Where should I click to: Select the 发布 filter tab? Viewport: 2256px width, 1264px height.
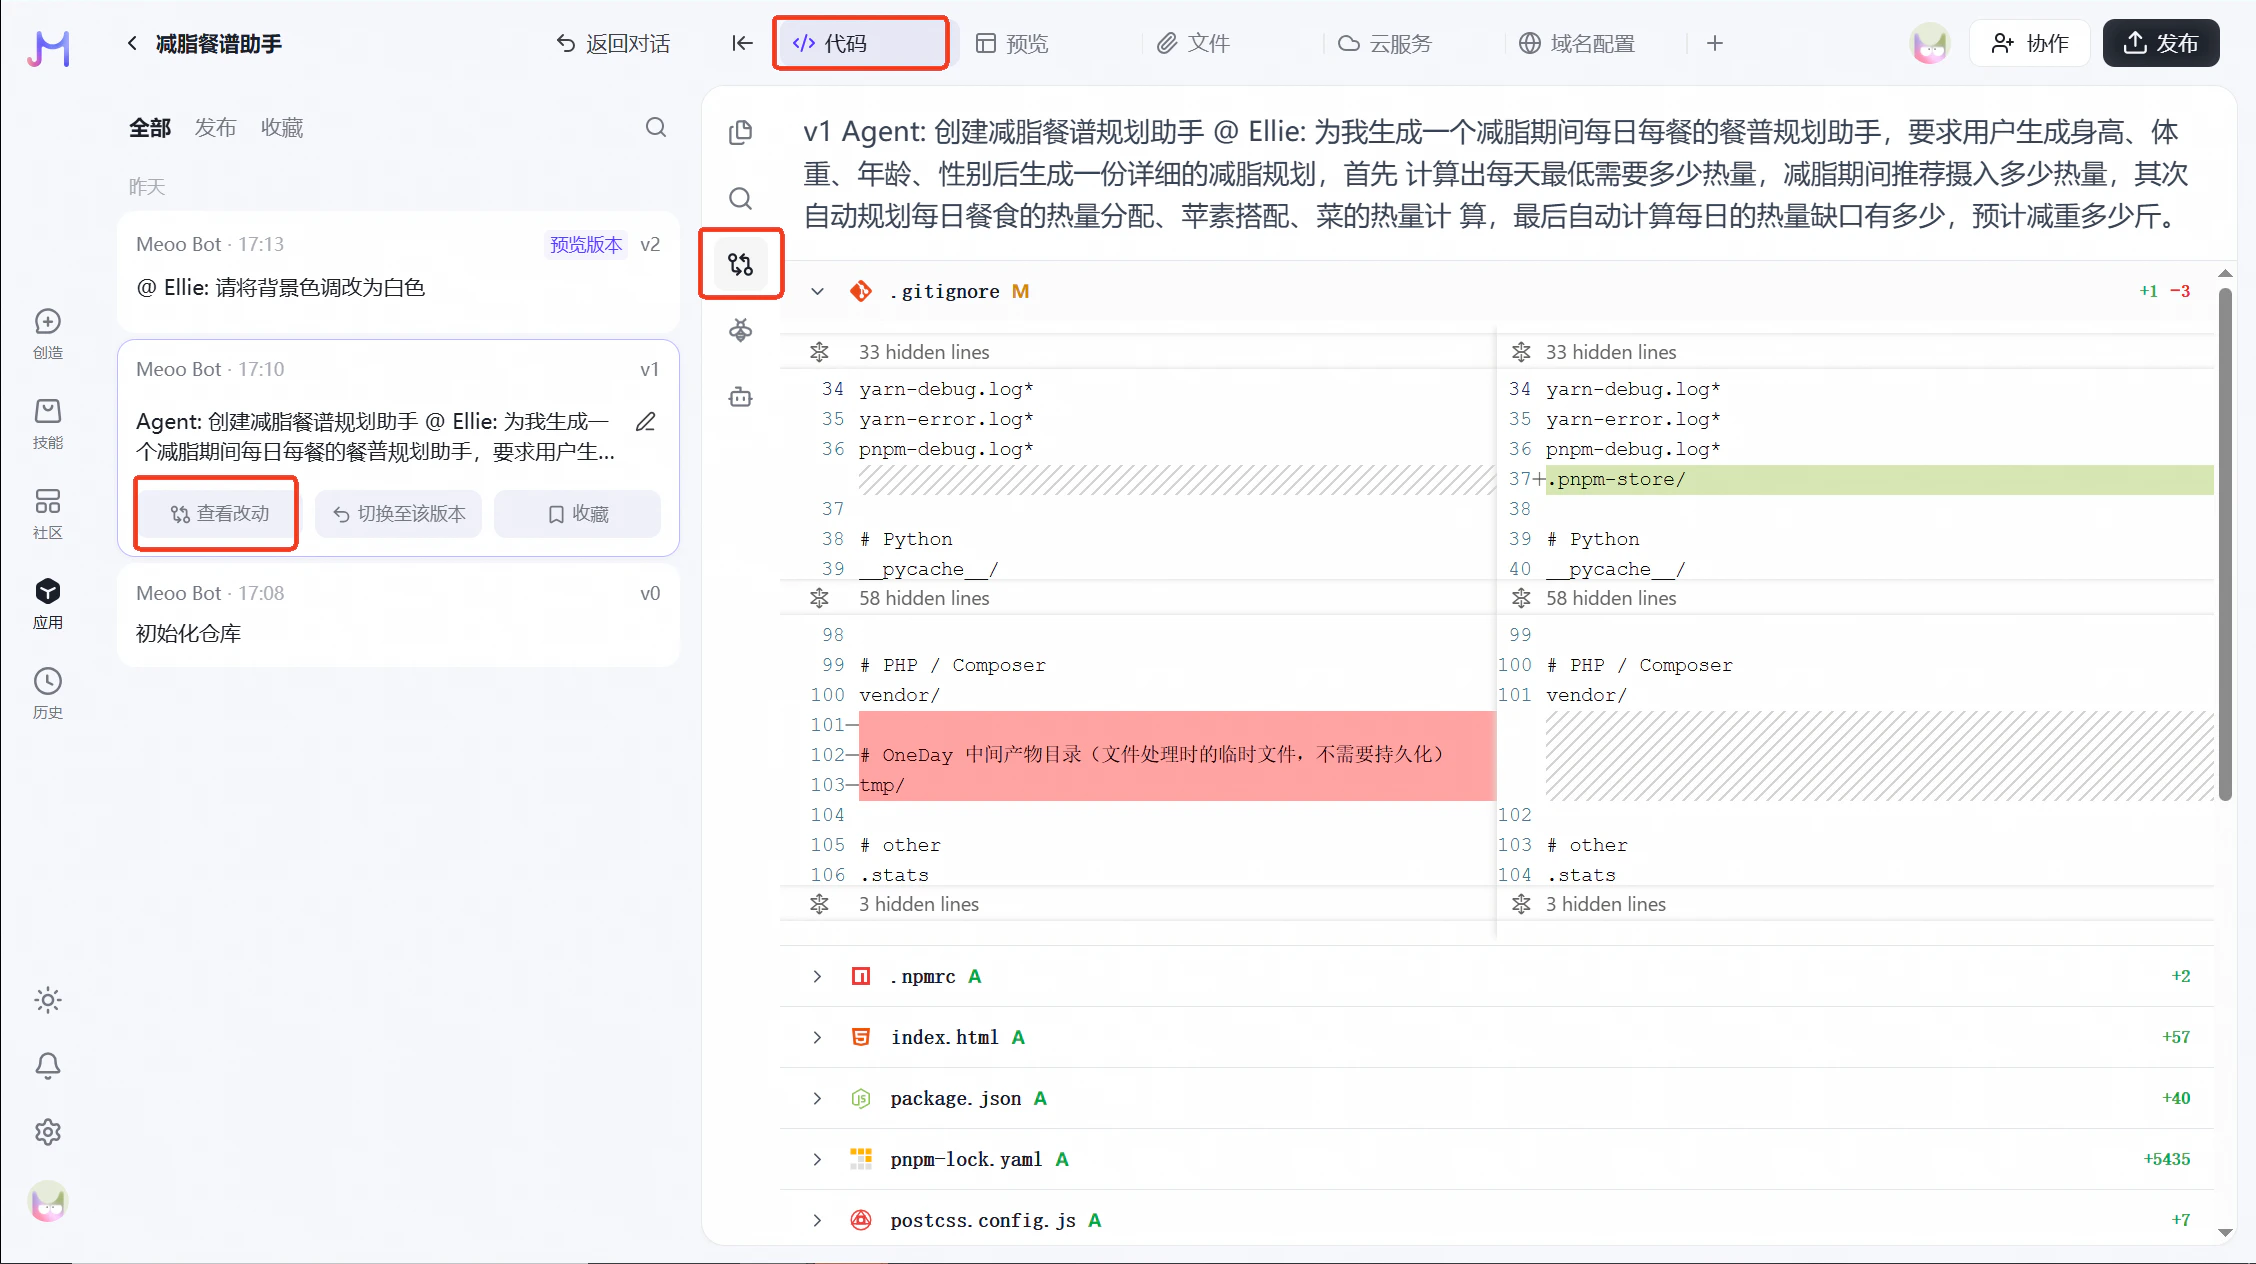coord(215,127)
